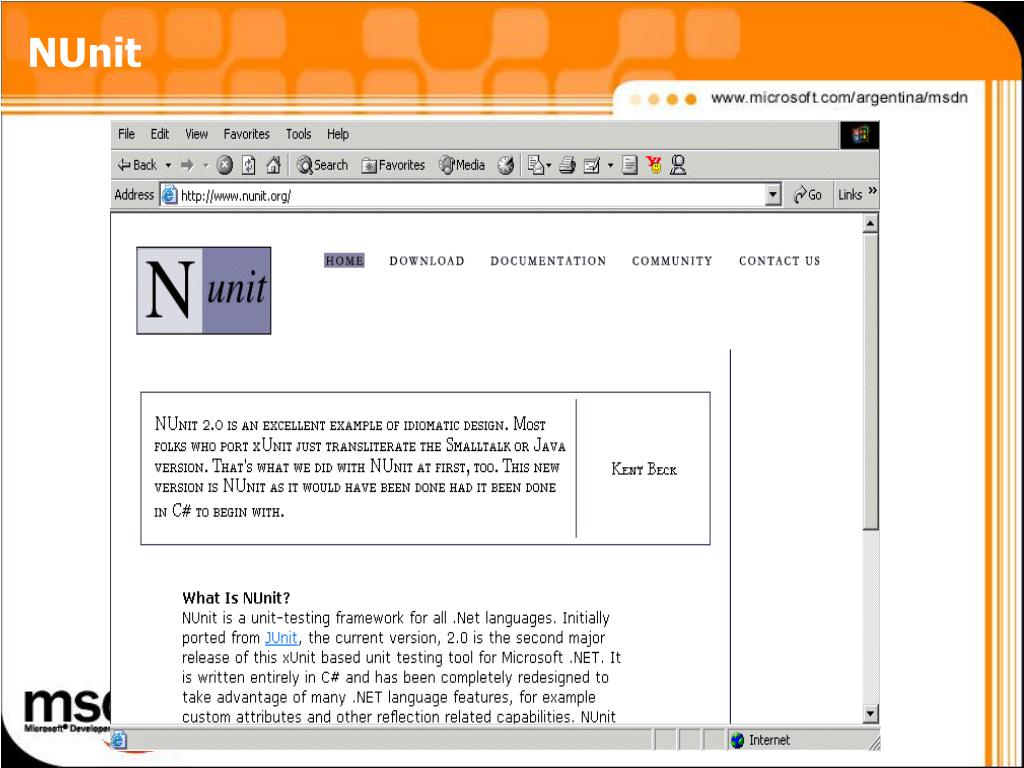1024x768 pixels.
Task: Expand the Mail dropdown arrow
Action: point(549,165)
